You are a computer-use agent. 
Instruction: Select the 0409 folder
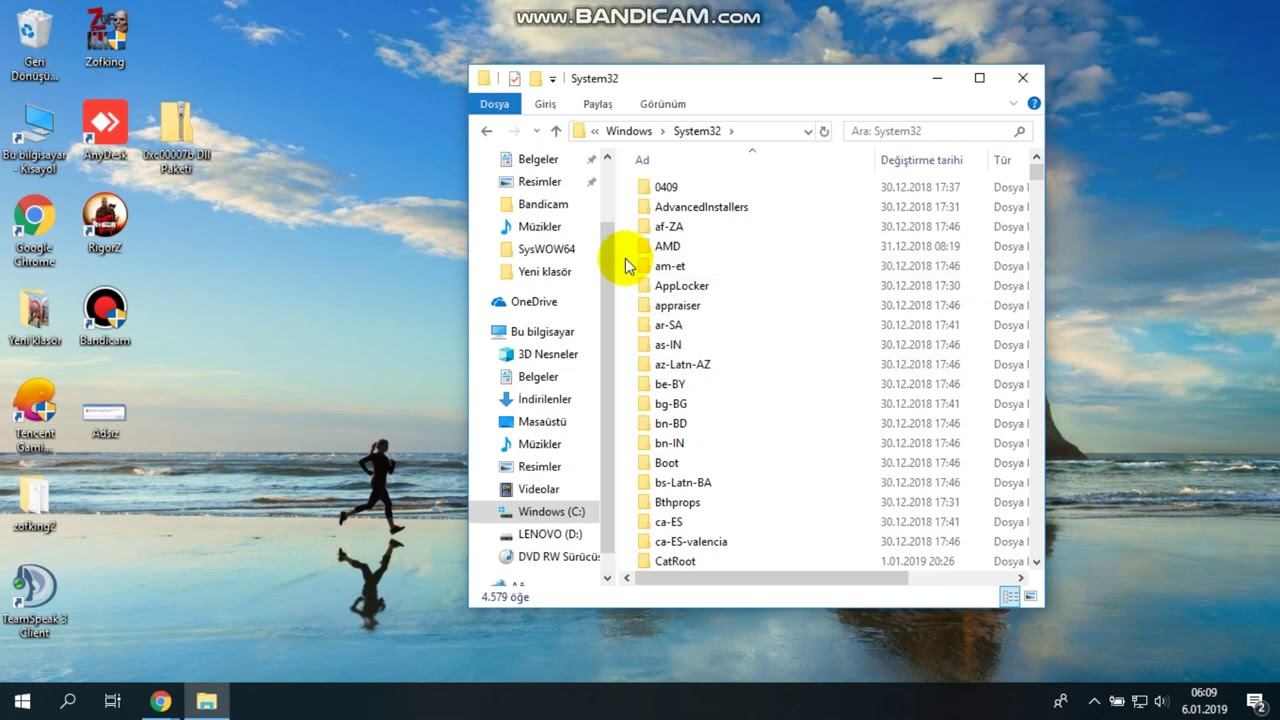coord(666,187)
